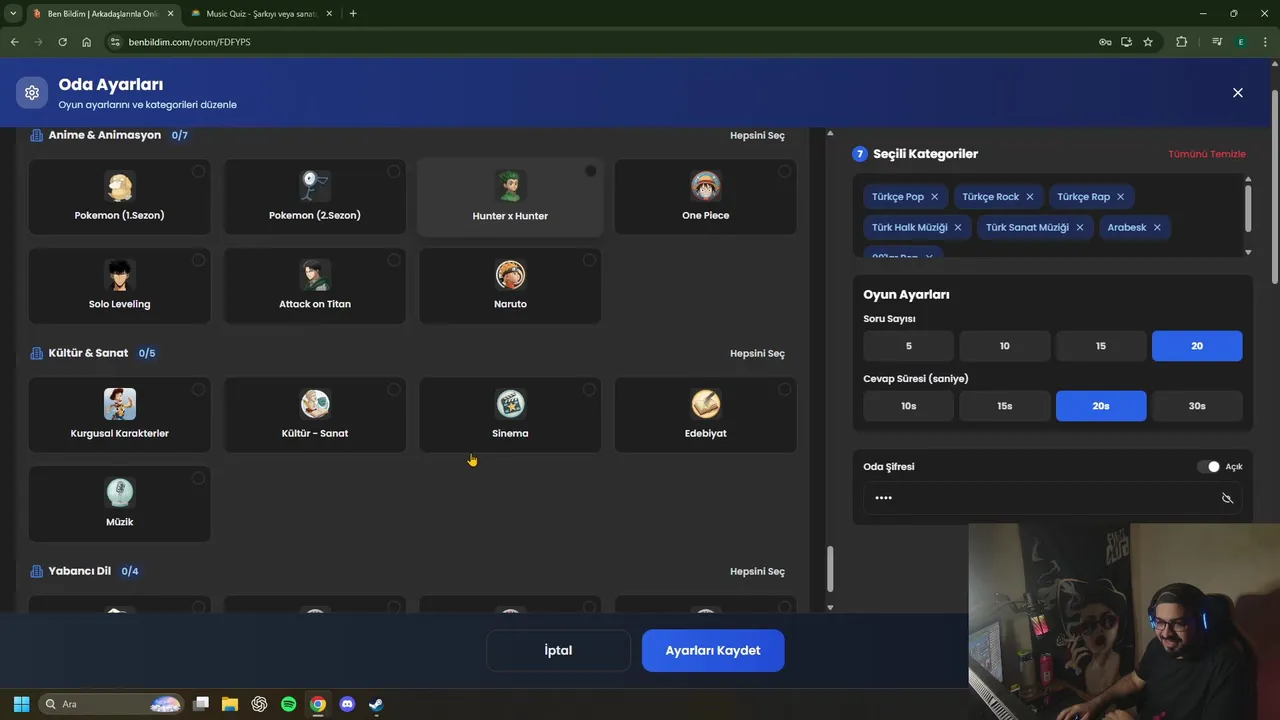Screen dimensions: 1280x720
Task: Click Hepsini Seç for Yabancı Dil
Action: tap(757, 571)
